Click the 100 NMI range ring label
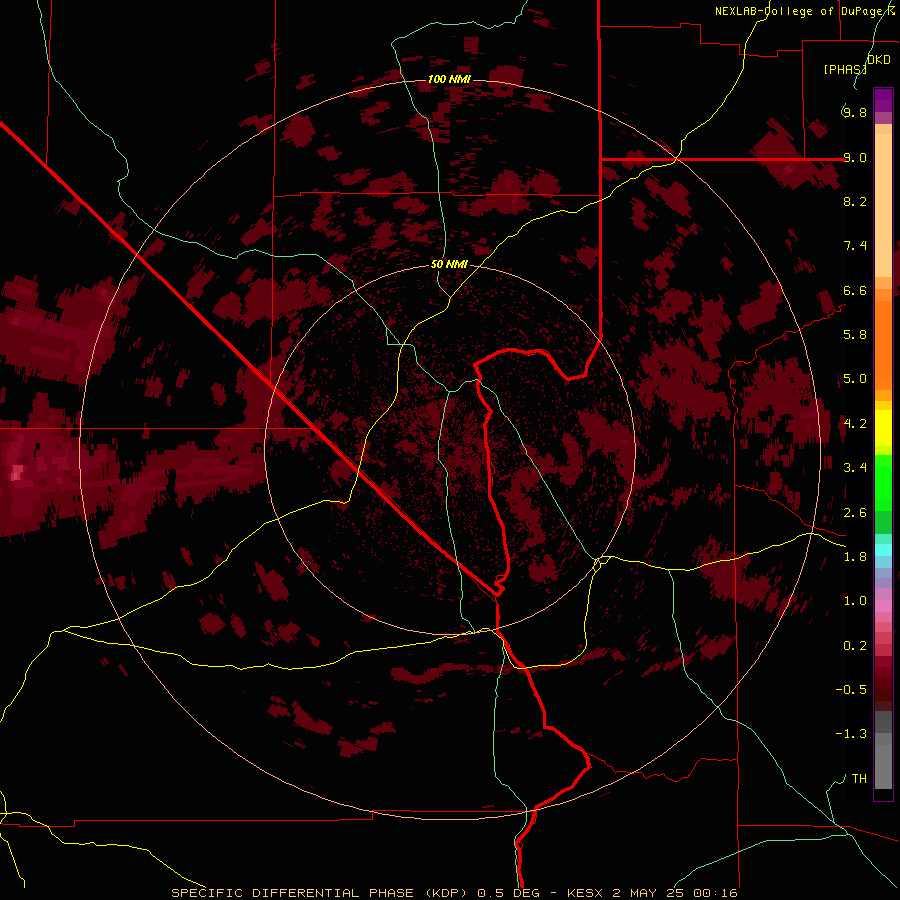Viewport: 900px width, 900px height. click(449, 79)
